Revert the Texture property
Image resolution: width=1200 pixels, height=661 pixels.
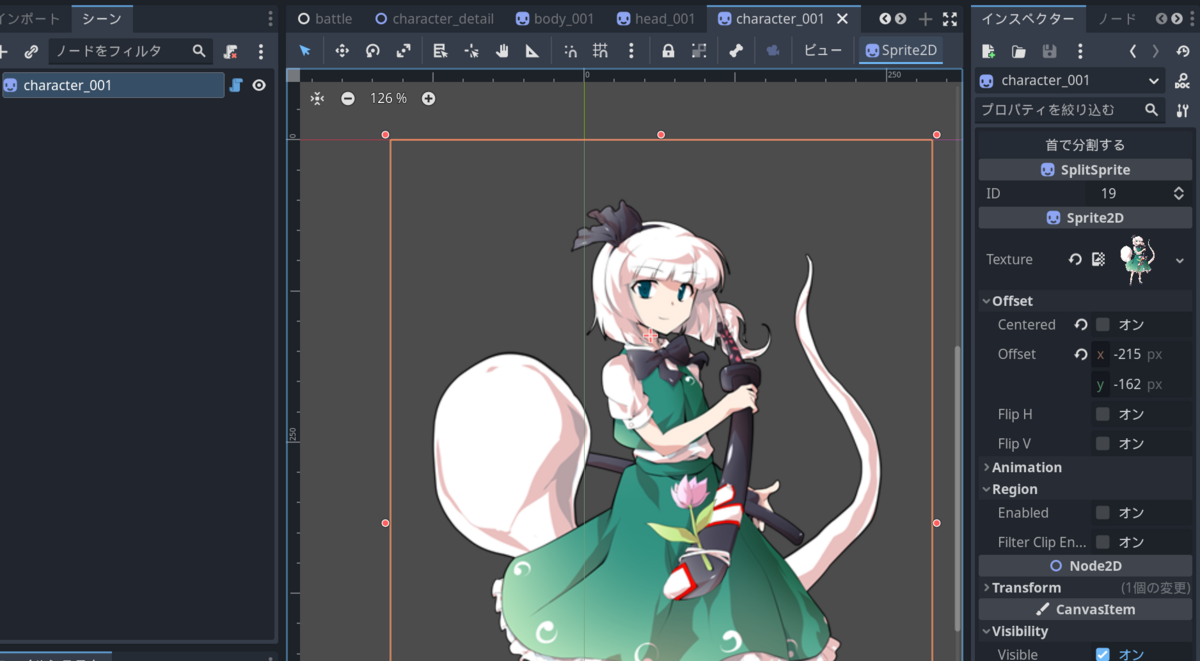pyautogui.click(x=1075, y=259)
